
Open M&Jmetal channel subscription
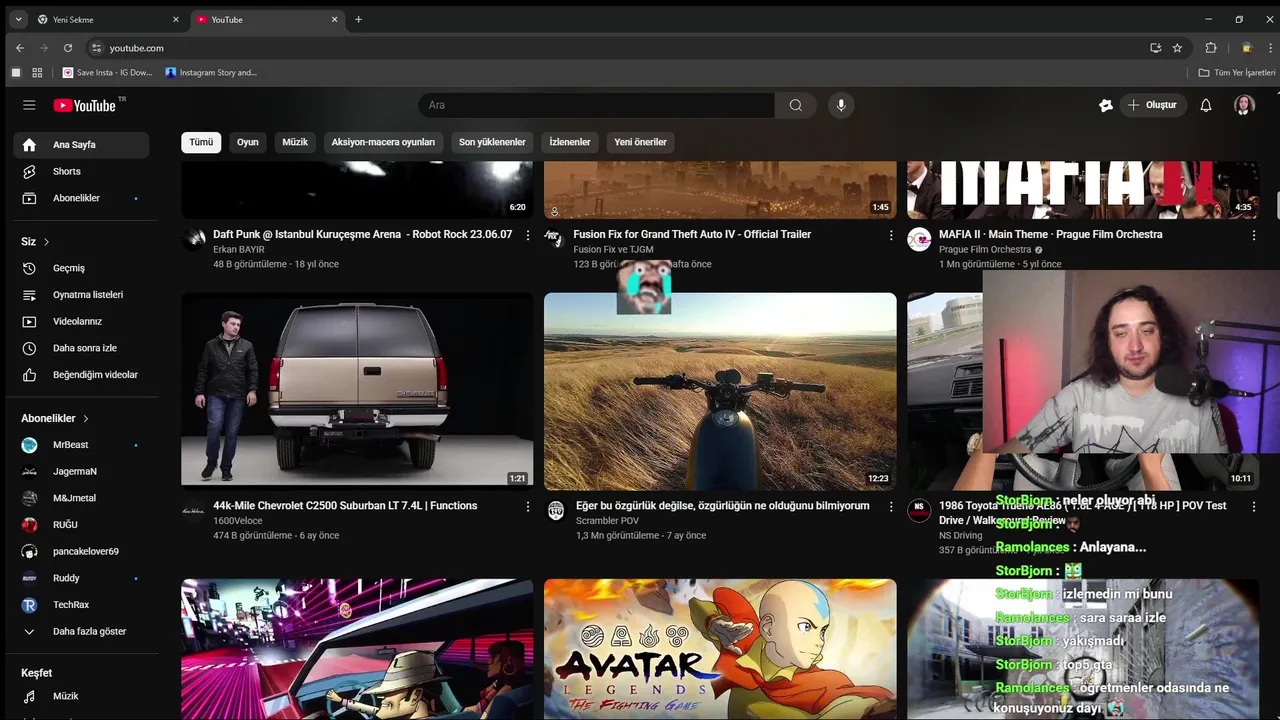(x=82, y=498)
